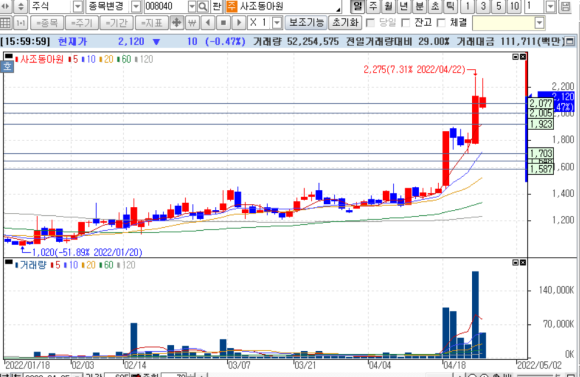The width and height of the screenshot is (580, 377).
Task: Click the 1:1 chart toggle icon
Action: tap(21, 23)
